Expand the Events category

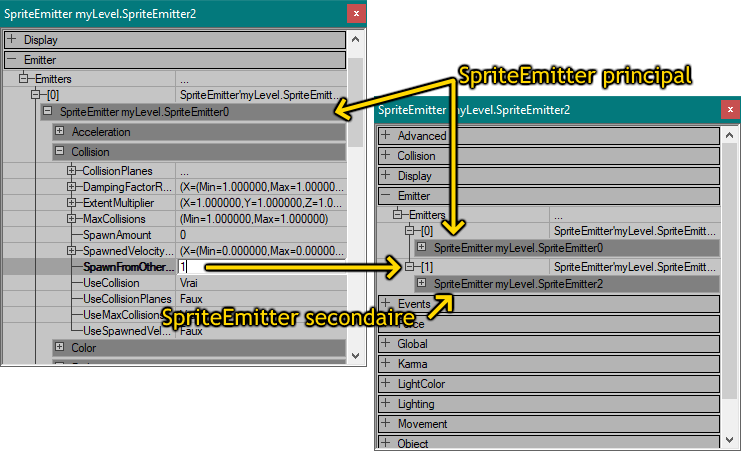tap(386, 303)
